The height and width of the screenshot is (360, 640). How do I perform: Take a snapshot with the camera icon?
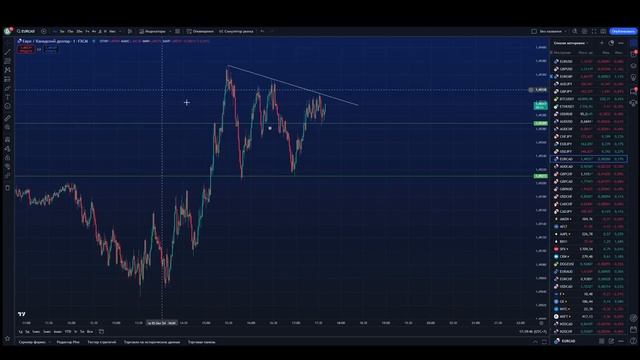(603, 31)
